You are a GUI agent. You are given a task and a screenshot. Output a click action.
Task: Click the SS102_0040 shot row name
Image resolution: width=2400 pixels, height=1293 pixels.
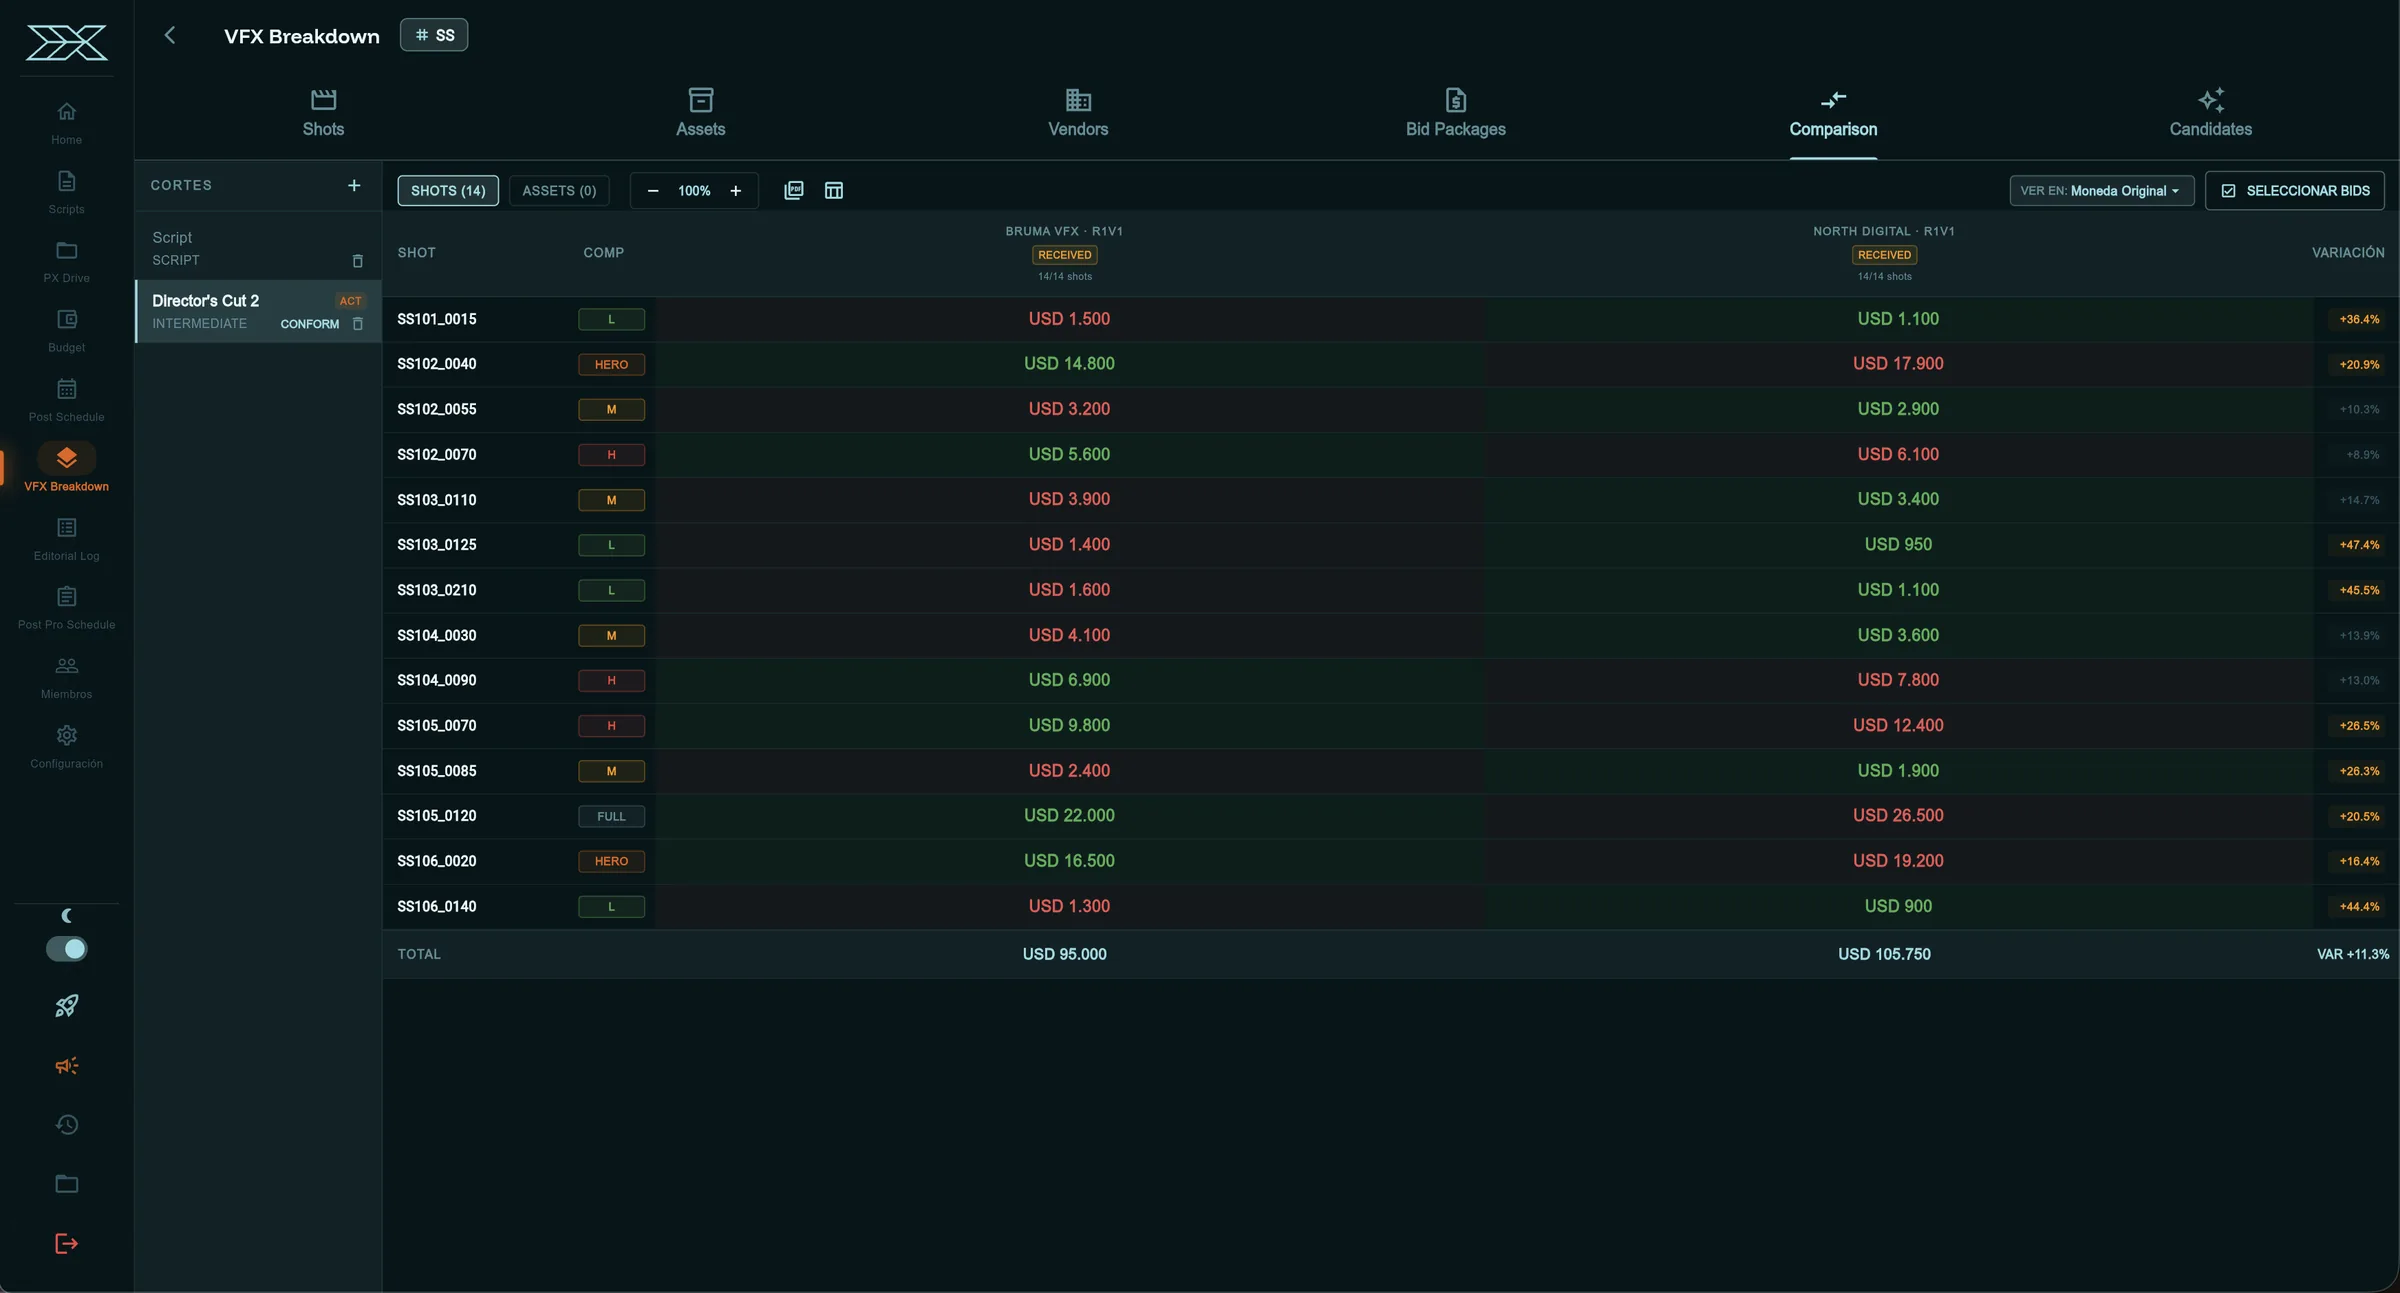click(x=437, y=364)
